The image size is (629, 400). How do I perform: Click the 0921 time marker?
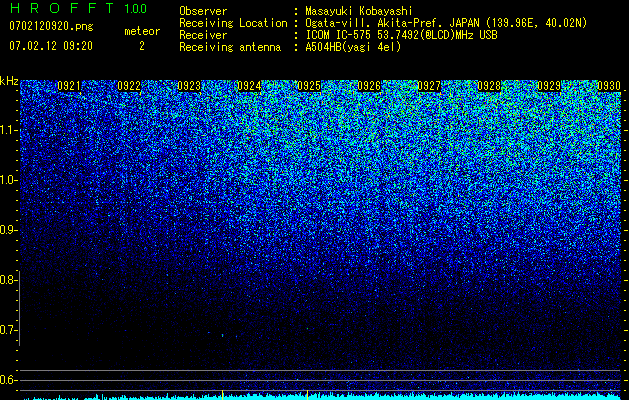coord(69,86)
